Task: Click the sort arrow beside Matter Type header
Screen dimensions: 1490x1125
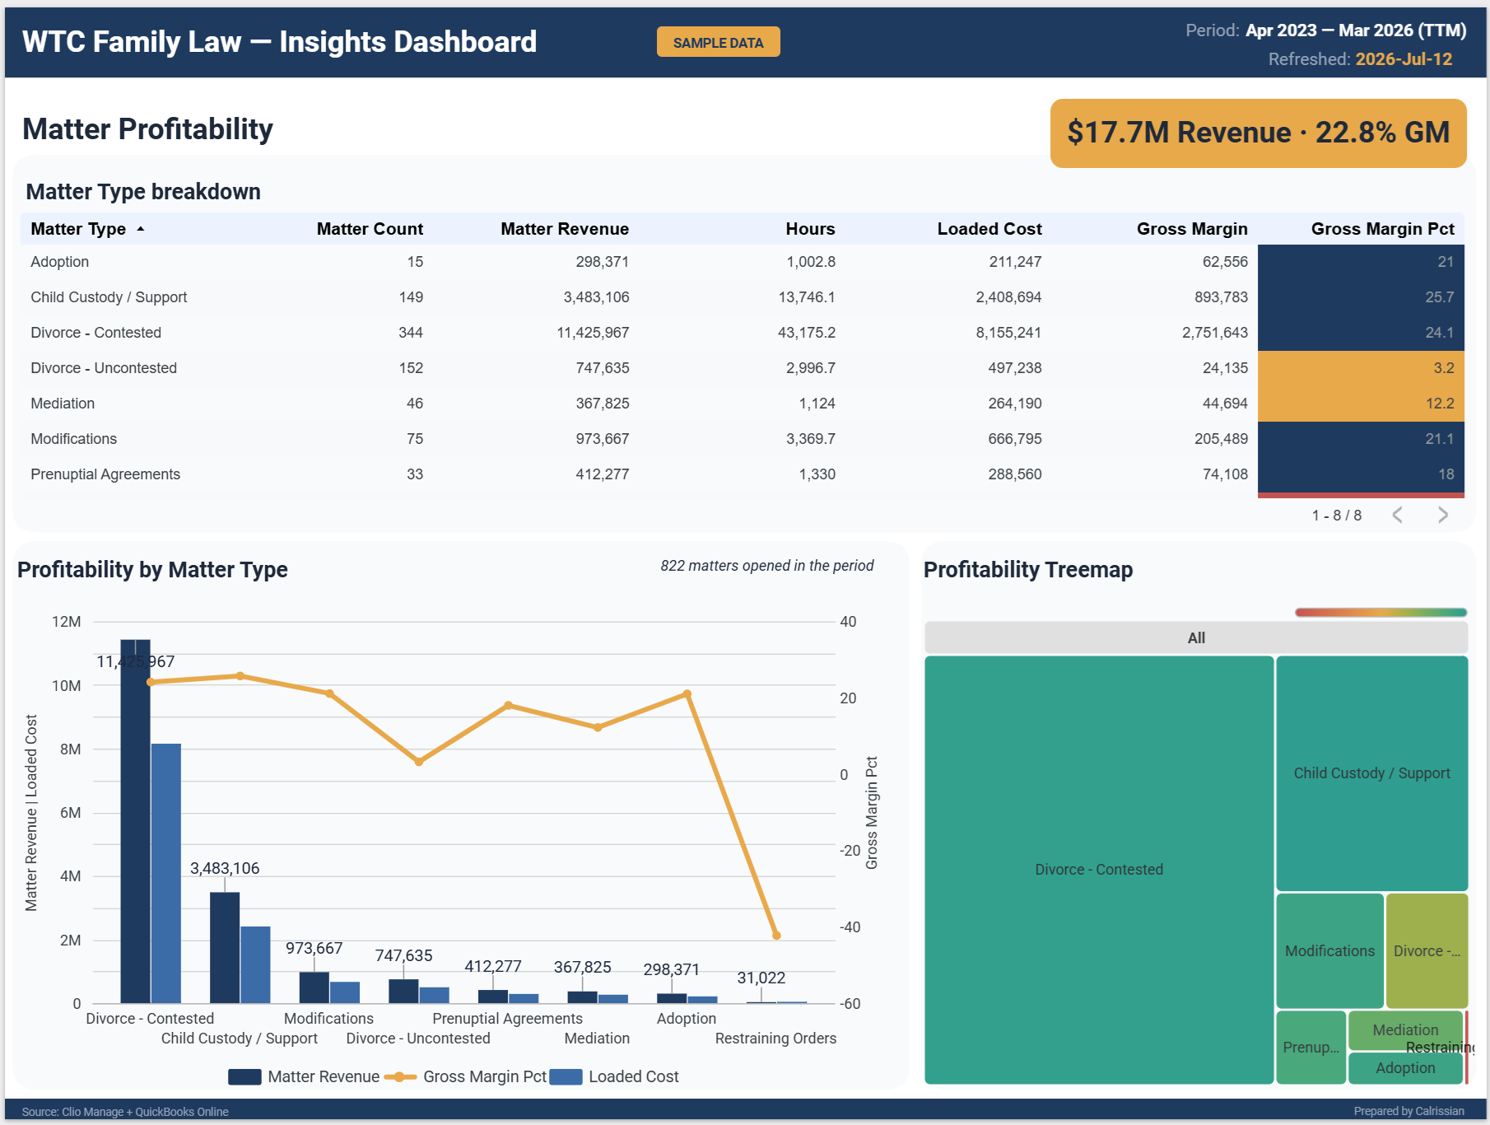Action: 141,229
